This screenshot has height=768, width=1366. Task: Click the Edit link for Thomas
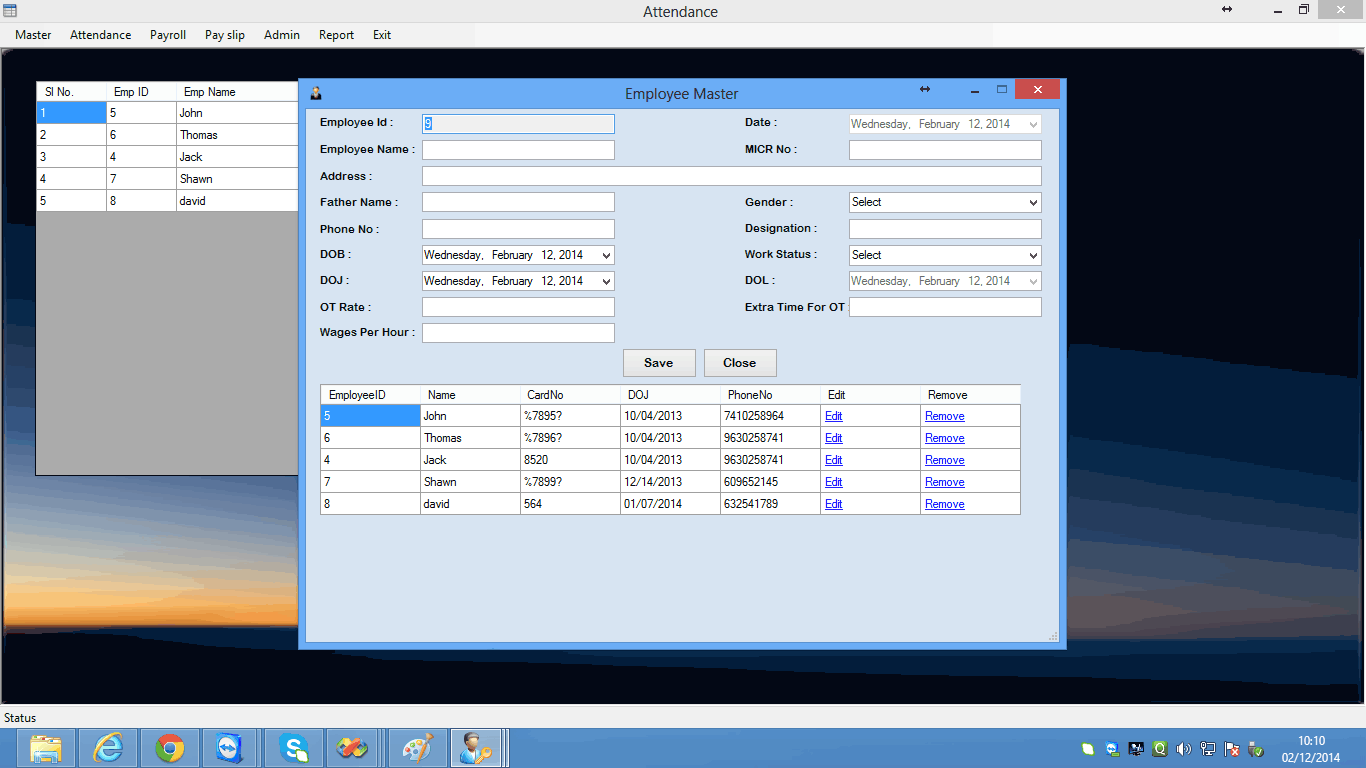(x=833, y=438)
